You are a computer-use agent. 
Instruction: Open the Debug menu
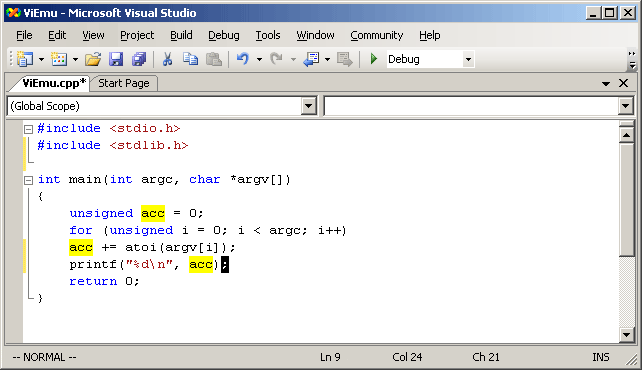click(224, 36)
